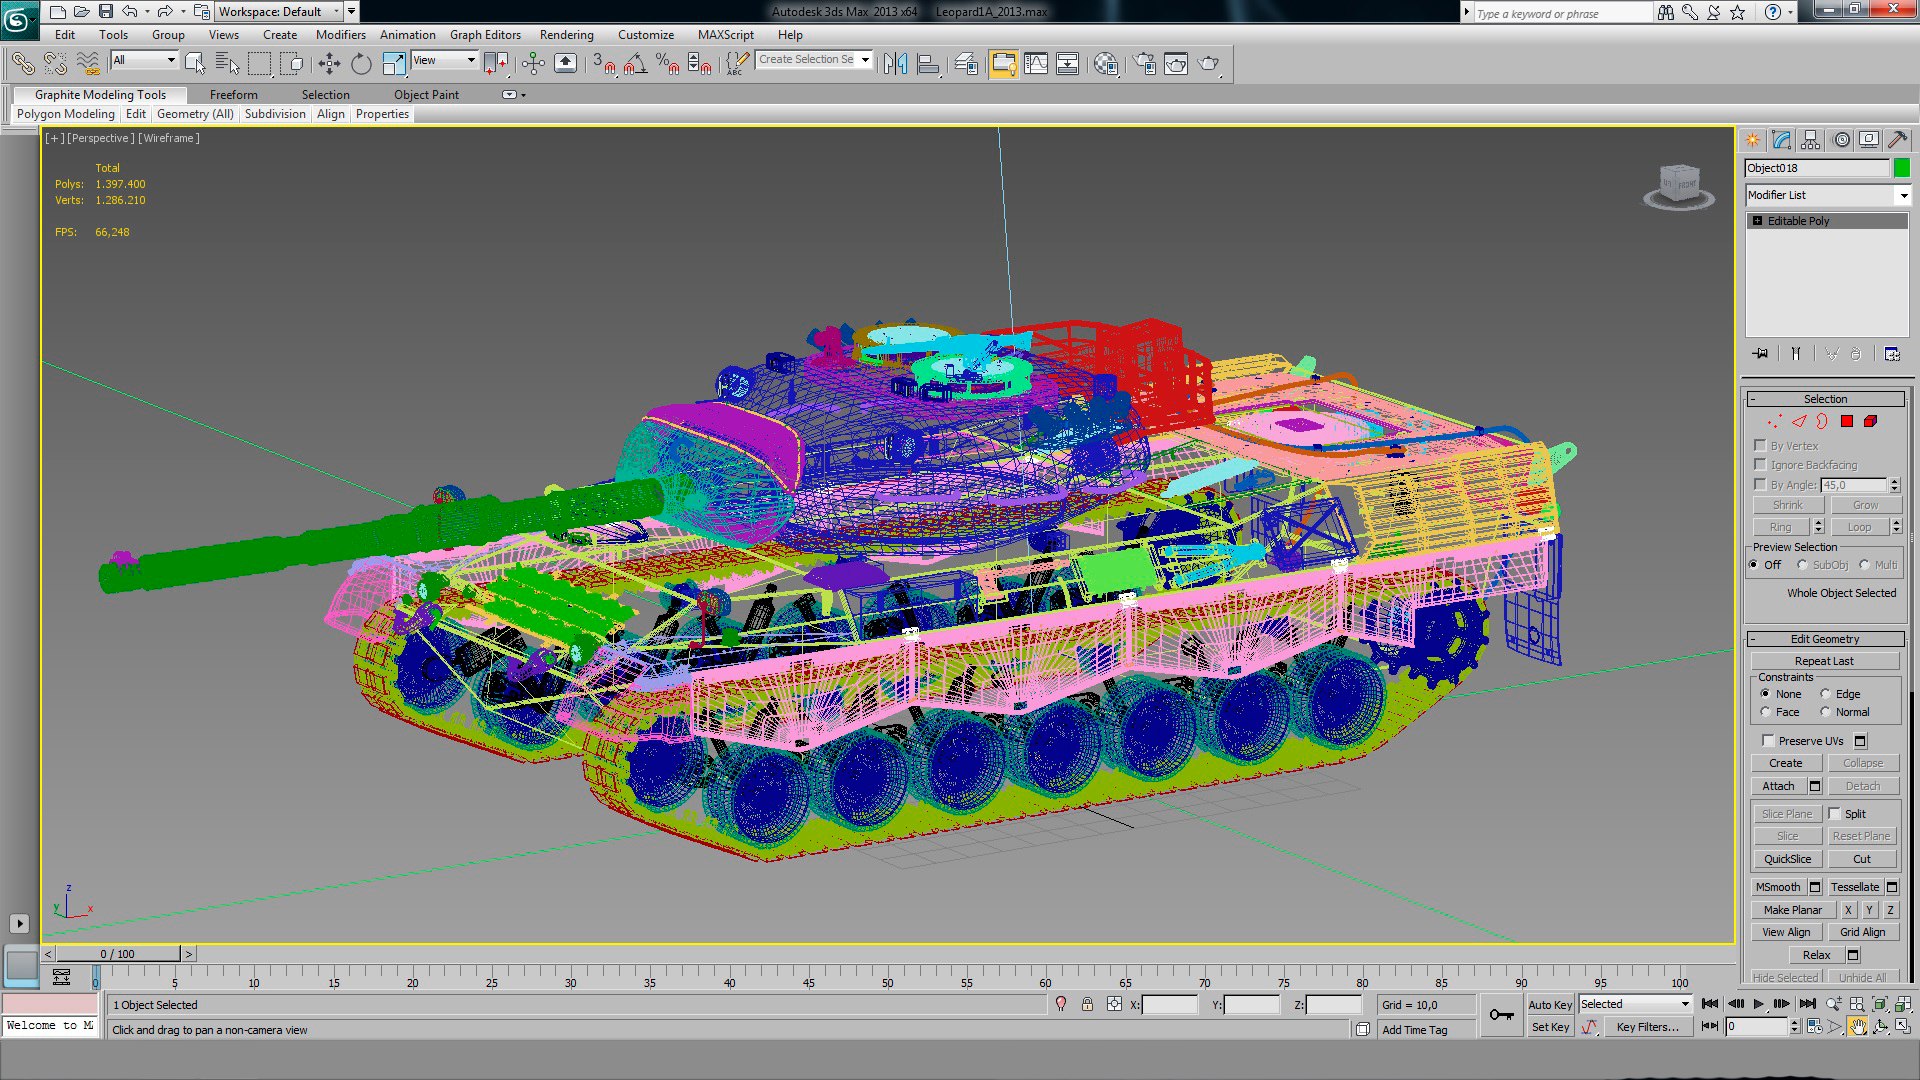Open the Modifier List dropdown

[x=1828, y=195]
